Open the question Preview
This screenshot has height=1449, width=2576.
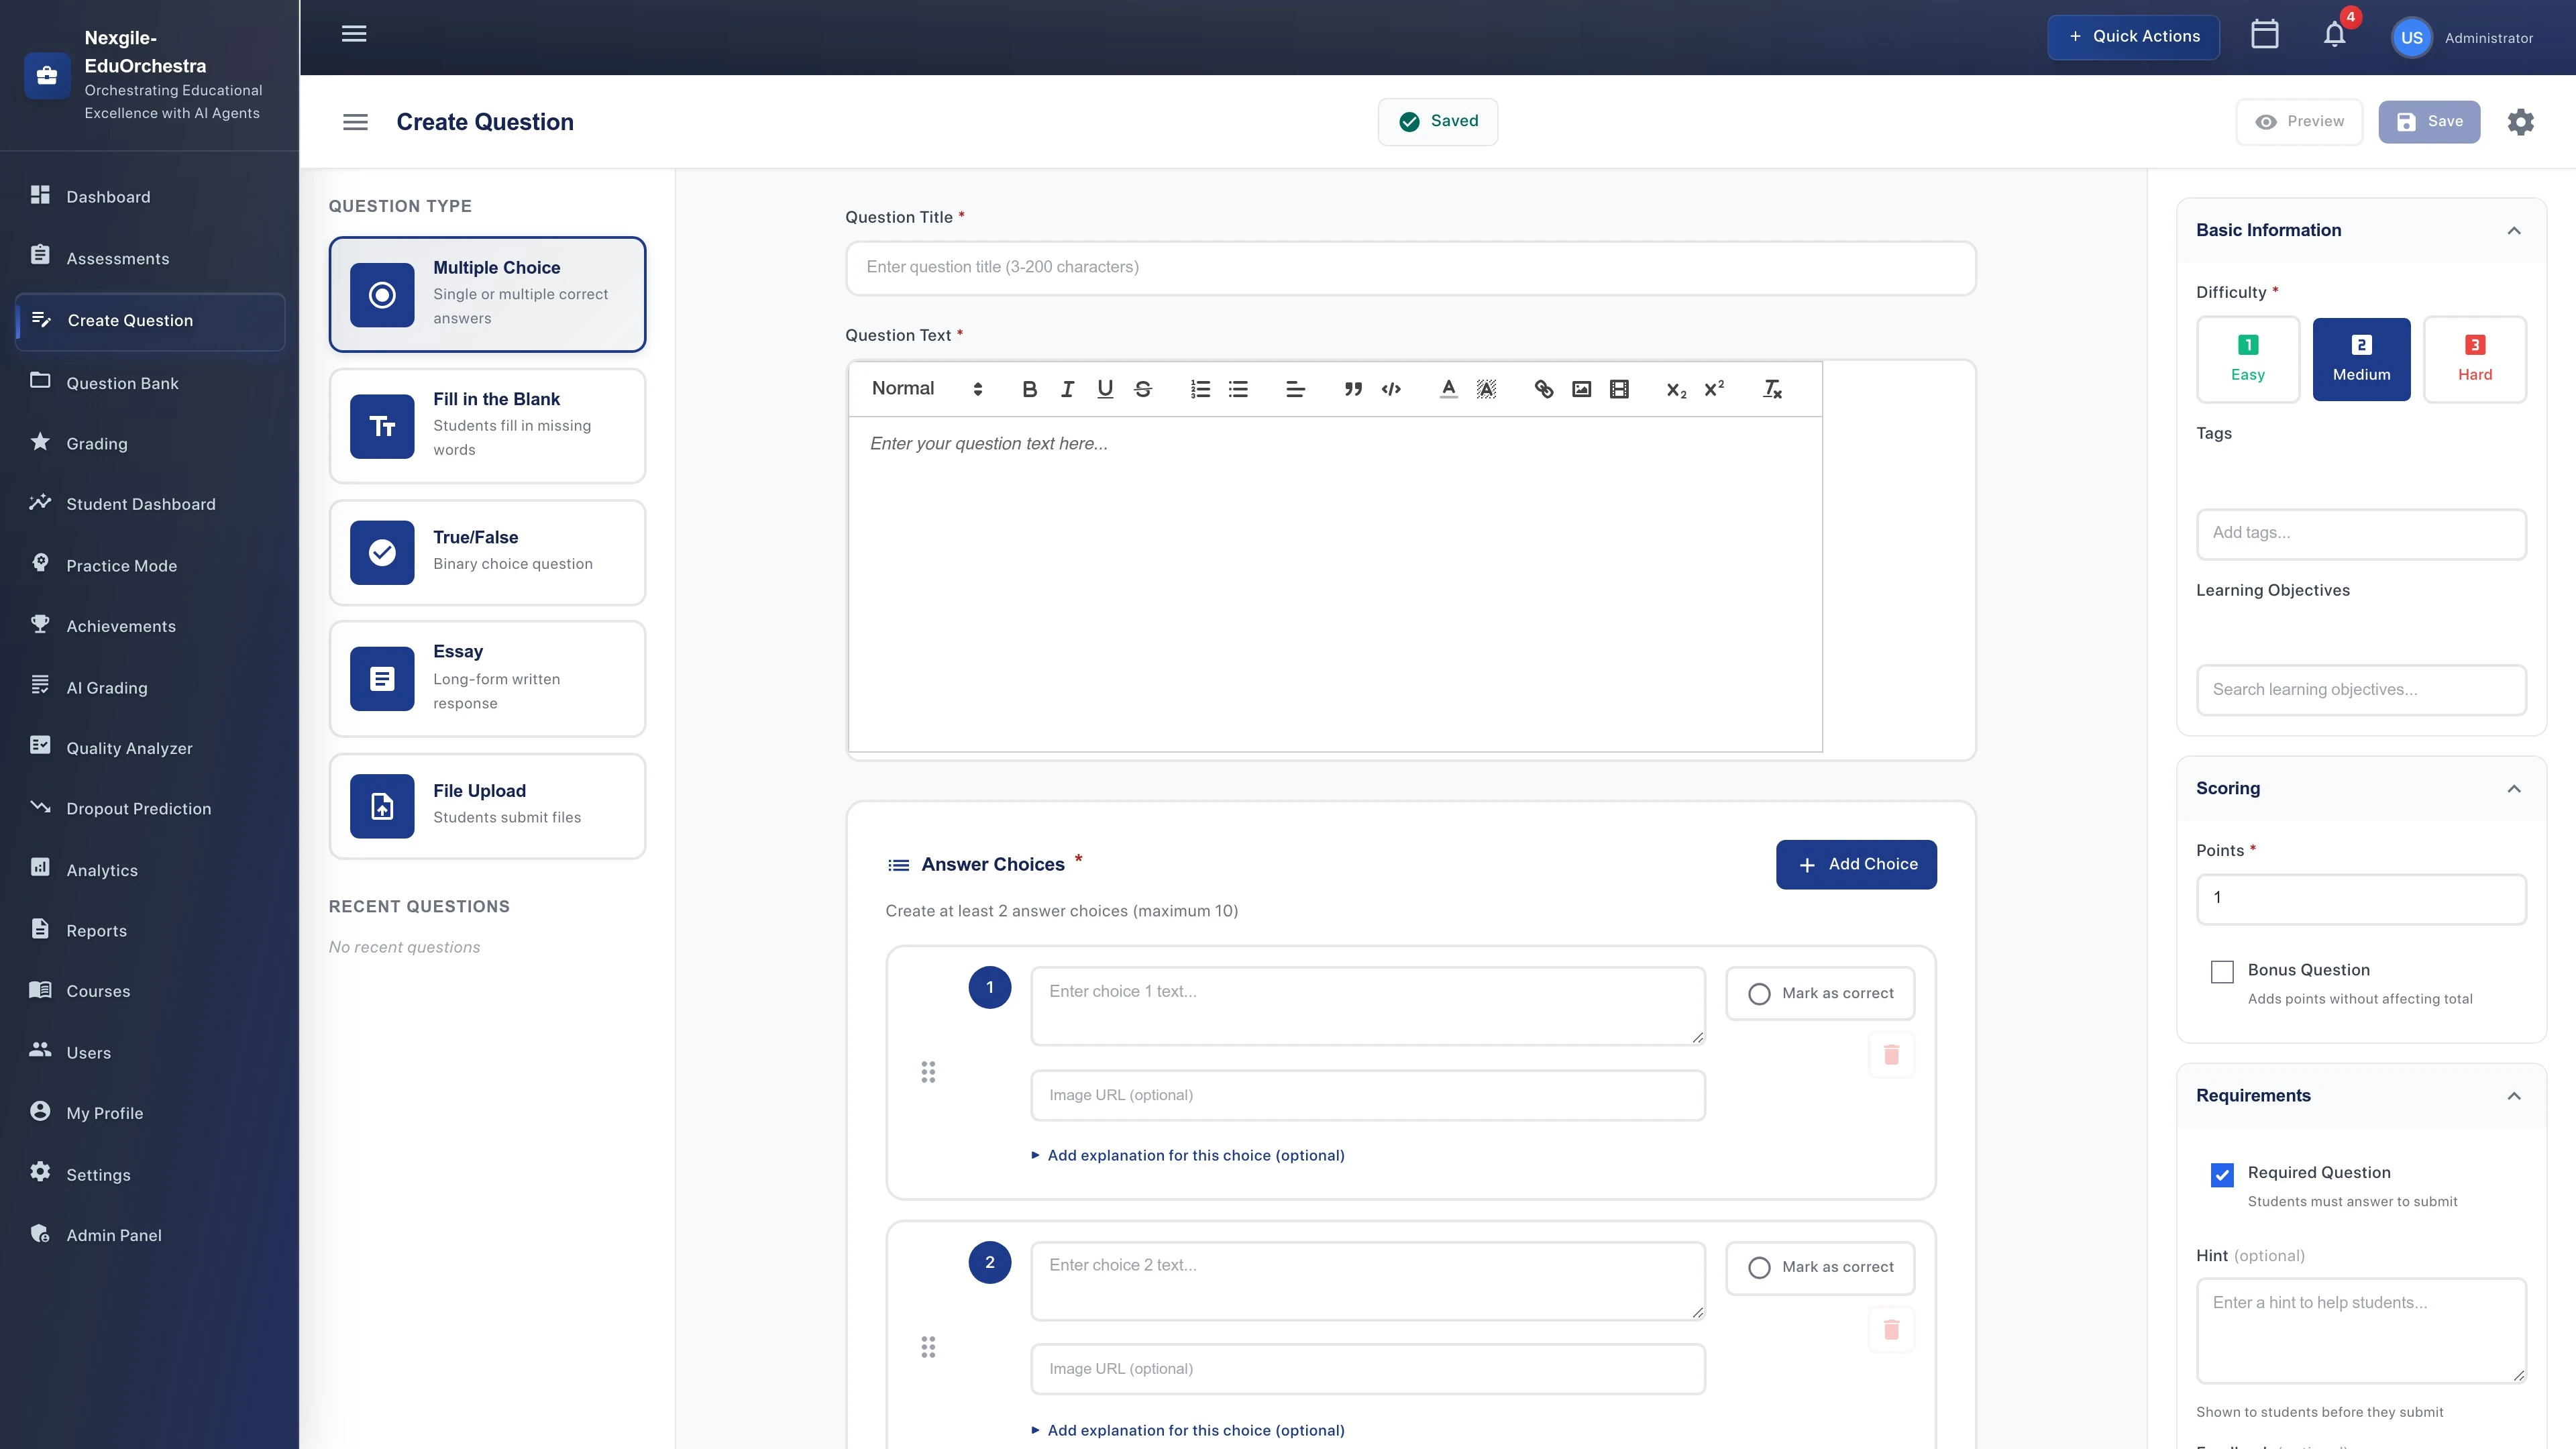(x=2299, y=121)
